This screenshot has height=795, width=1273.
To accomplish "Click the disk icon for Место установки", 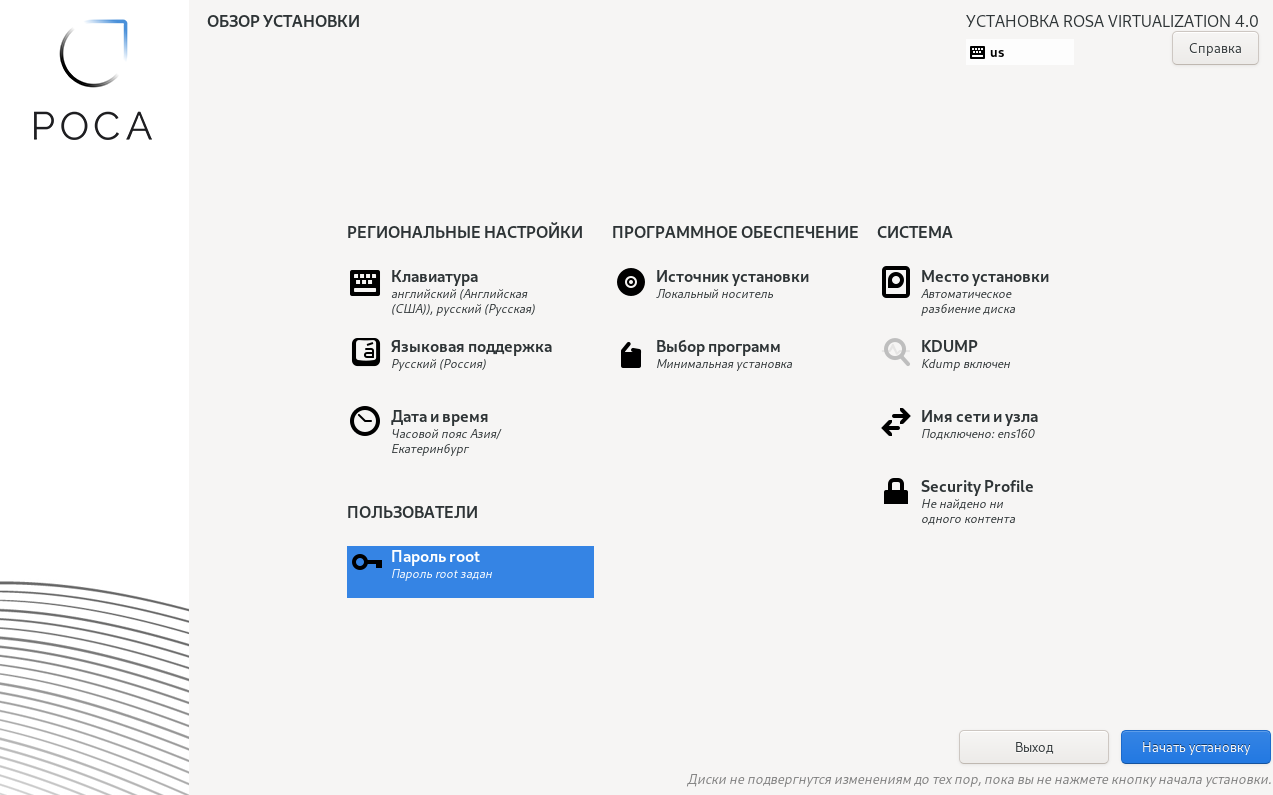I will point(896,282).
